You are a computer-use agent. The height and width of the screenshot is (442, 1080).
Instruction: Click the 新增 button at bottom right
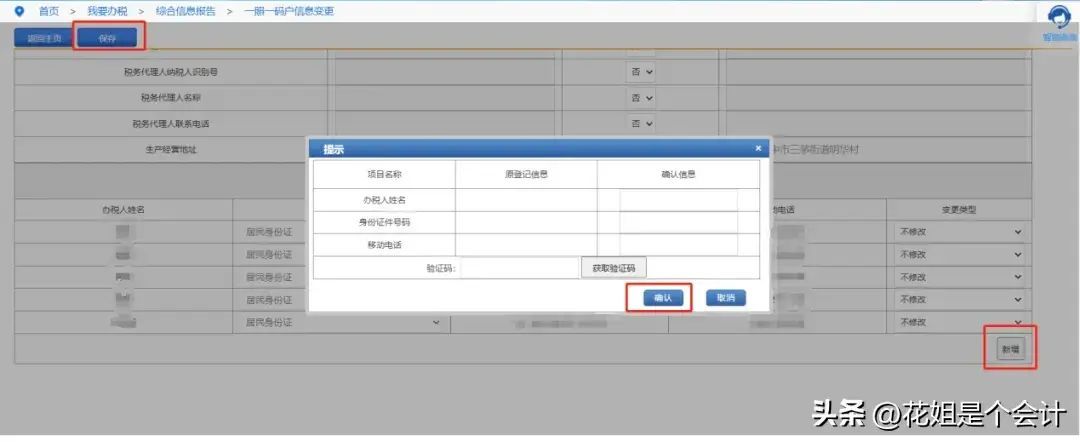(1011, 349)
